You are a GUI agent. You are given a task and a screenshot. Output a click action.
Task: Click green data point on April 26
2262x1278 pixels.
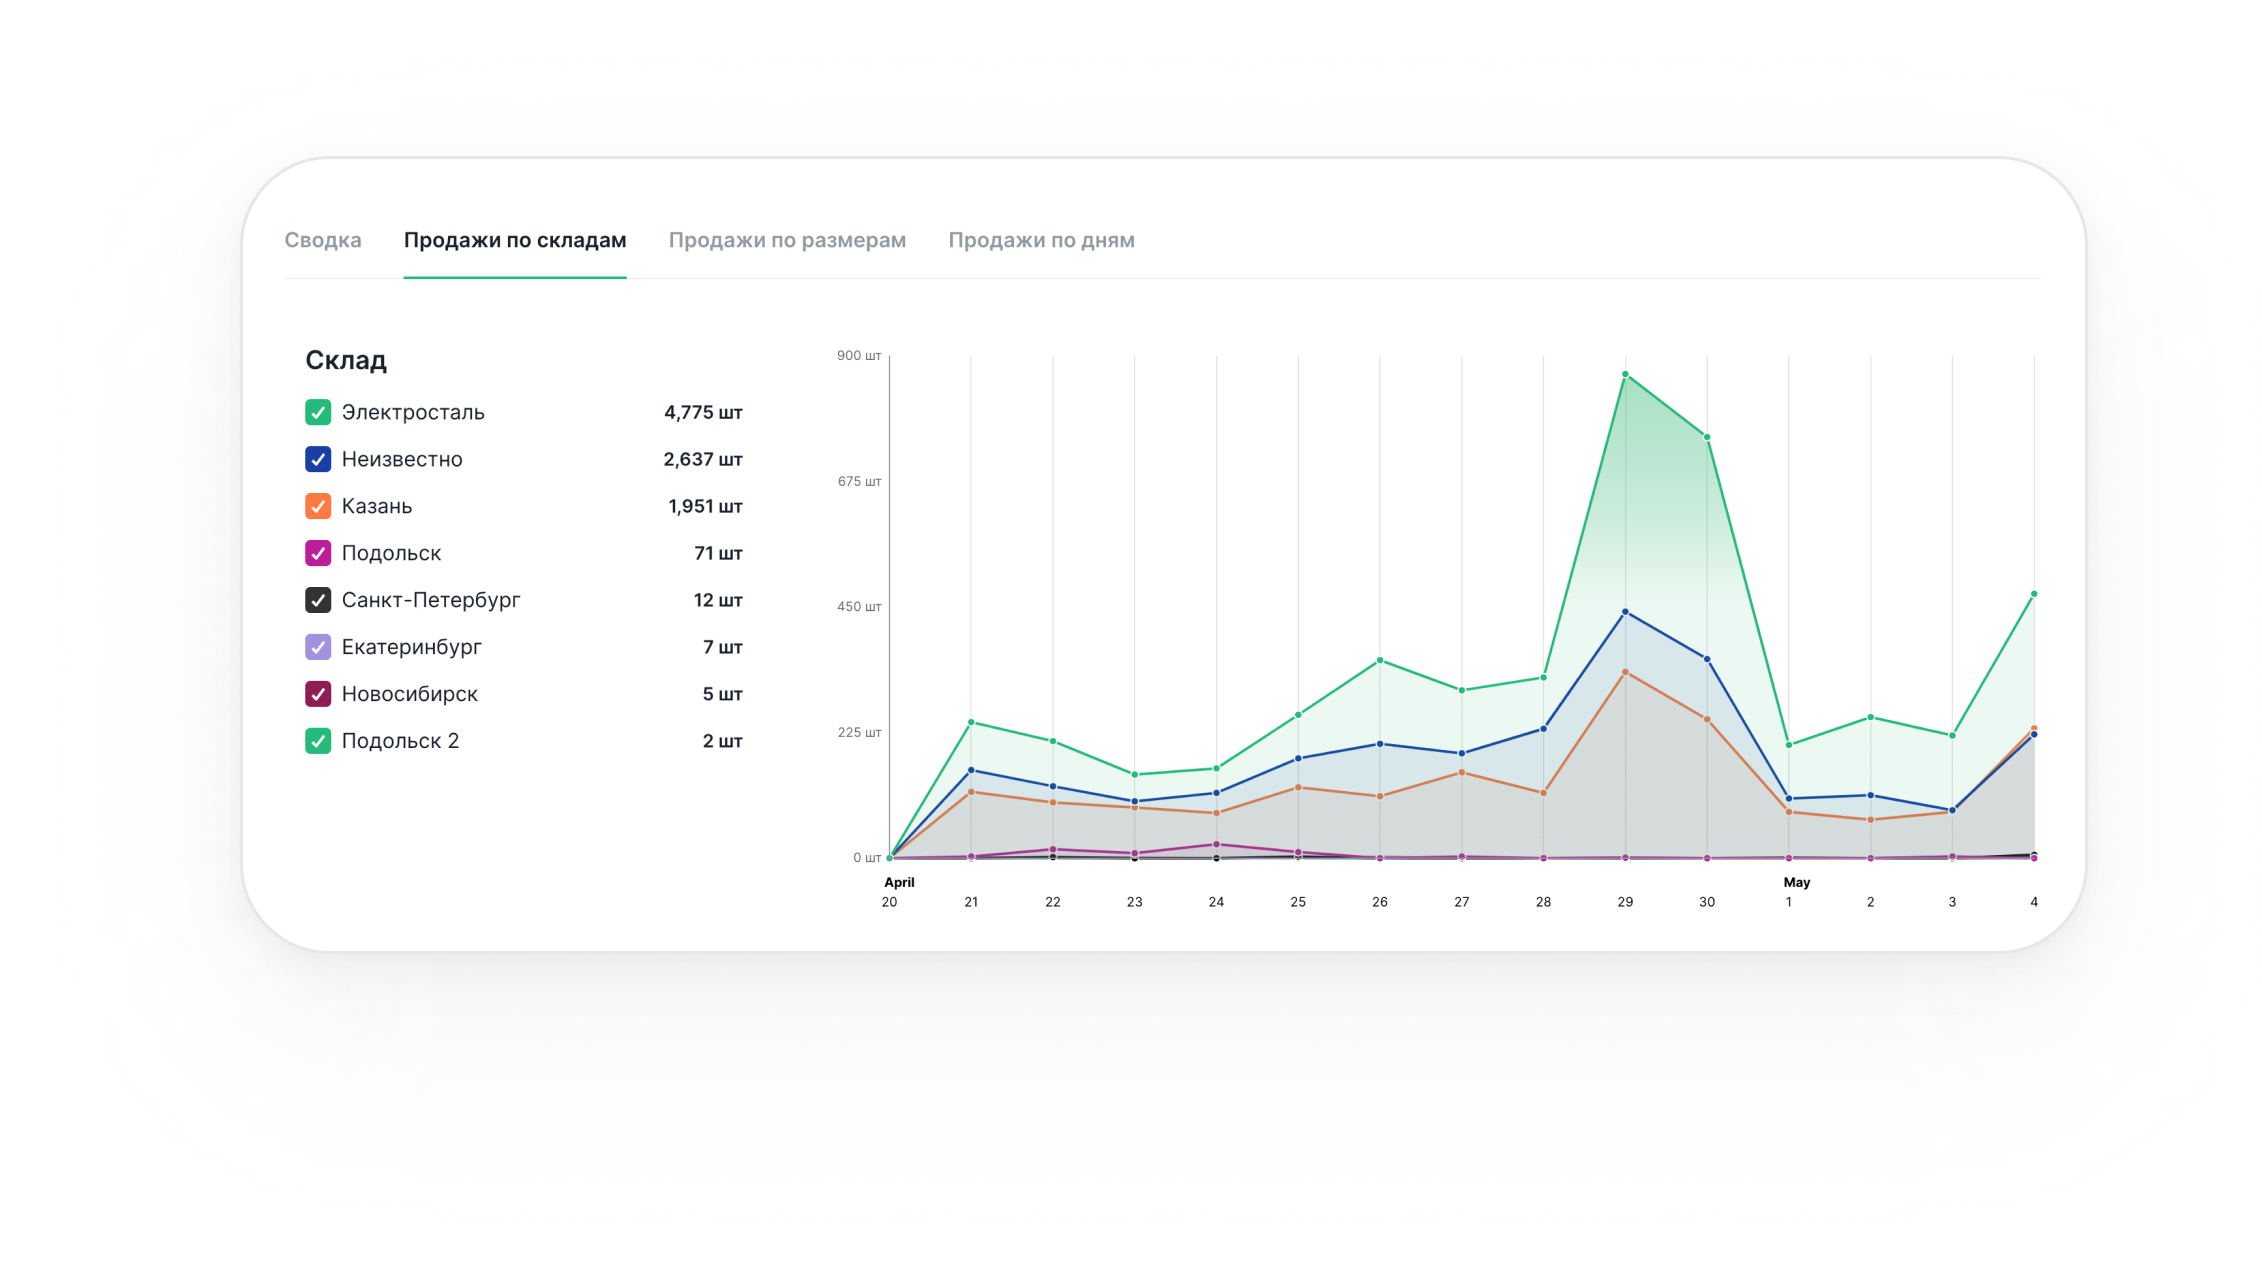pyautogui.click(x=1380, y=660)
